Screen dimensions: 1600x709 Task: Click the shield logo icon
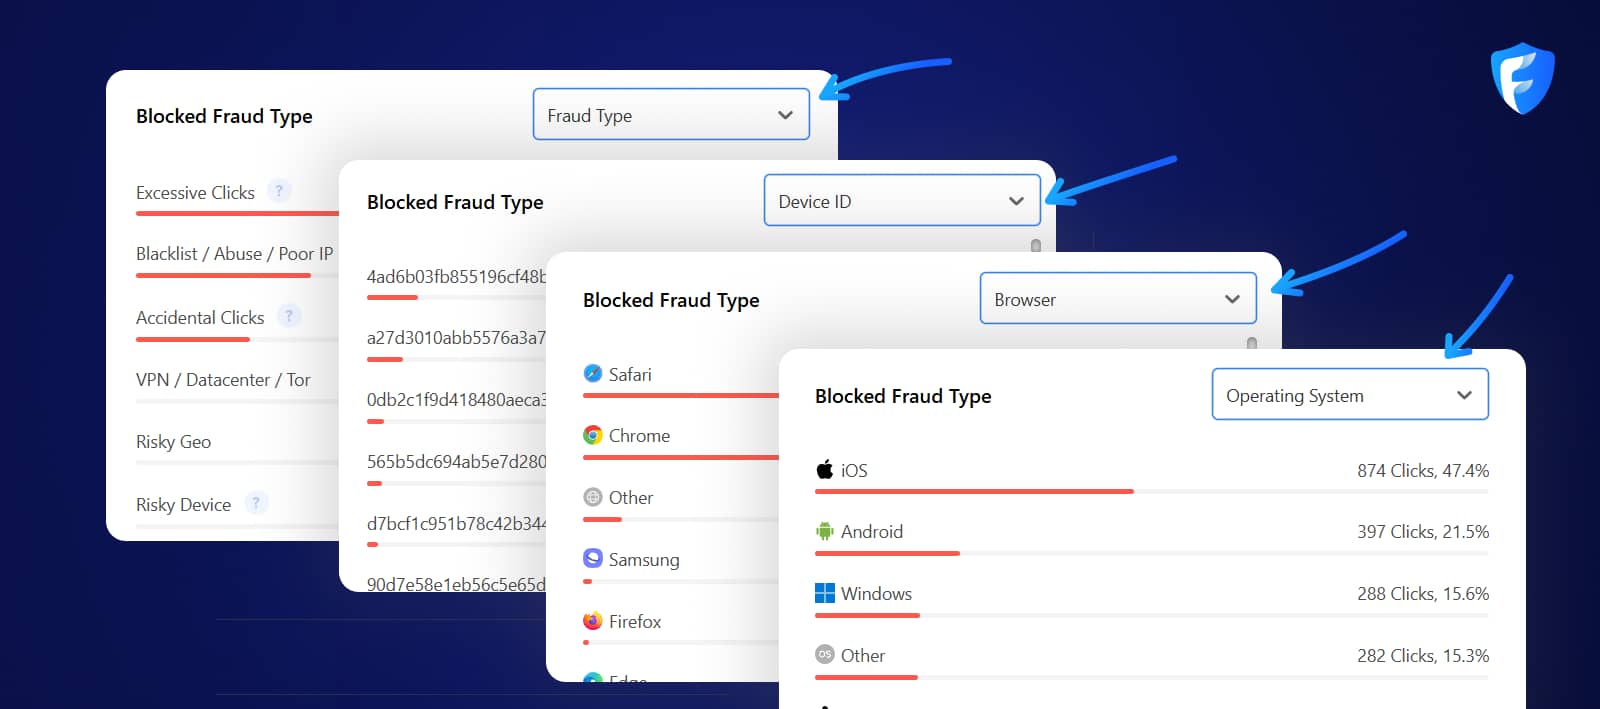pos(1522,78)
